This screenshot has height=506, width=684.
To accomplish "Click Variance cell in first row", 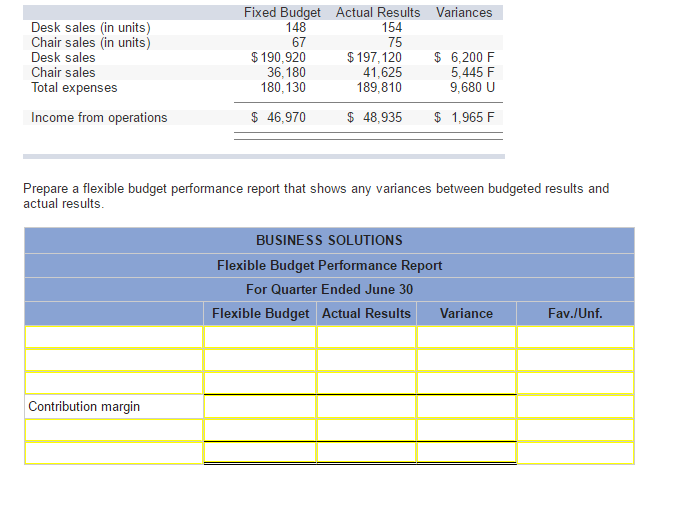I will tap(466, 337).
